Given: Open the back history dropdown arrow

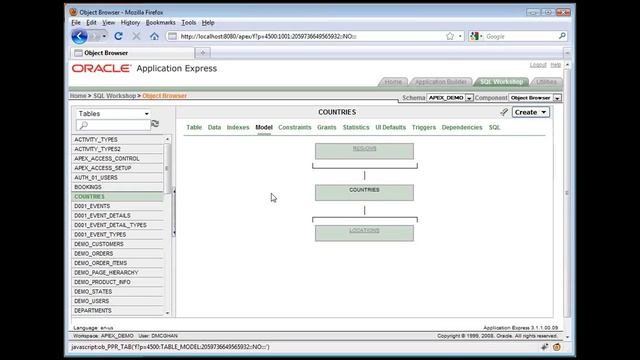Looking at the screenshot, I should [x=104, y=36].
